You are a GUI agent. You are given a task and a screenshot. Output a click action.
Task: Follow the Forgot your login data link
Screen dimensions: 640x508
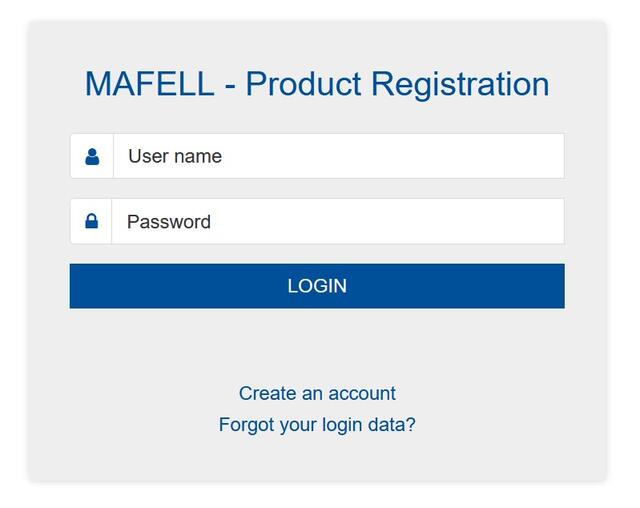point(317,424)
